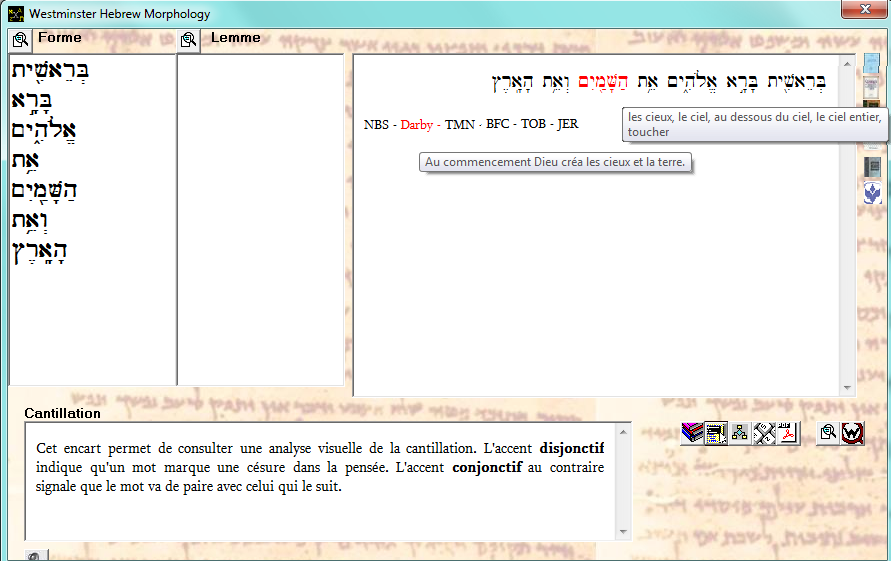Click the small icon below the Cantillation box
891x561 pixels.
click(36, 555)
